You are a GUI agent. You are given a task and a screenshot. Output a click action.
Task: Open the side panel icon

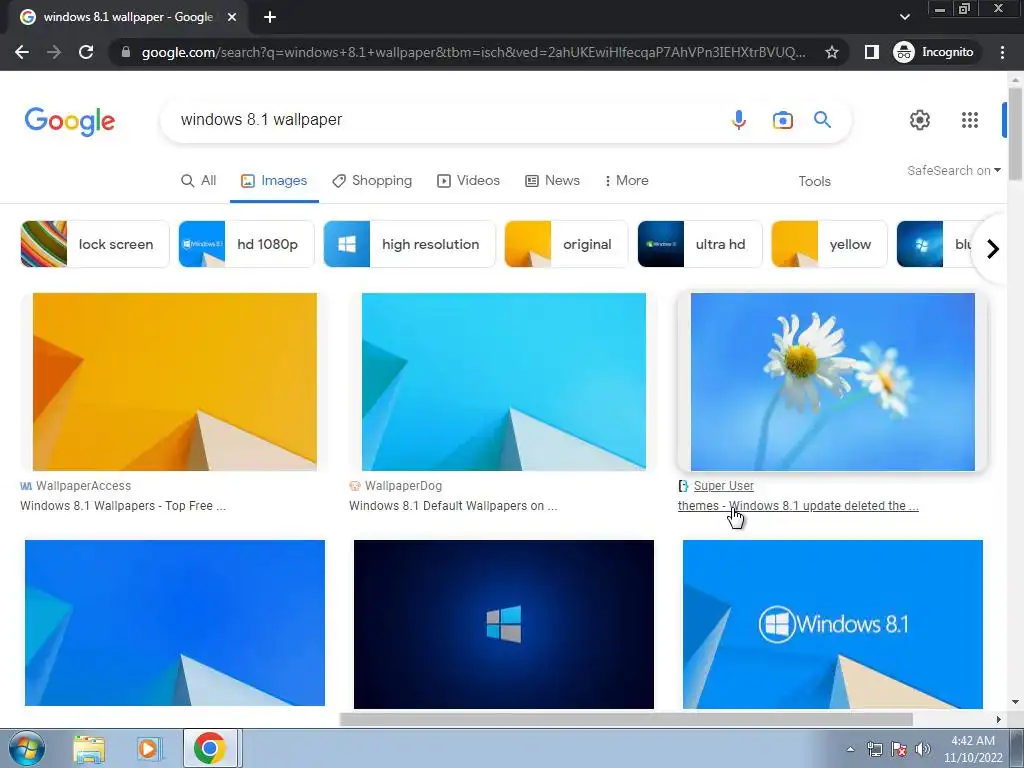click(x=871, y=52)
